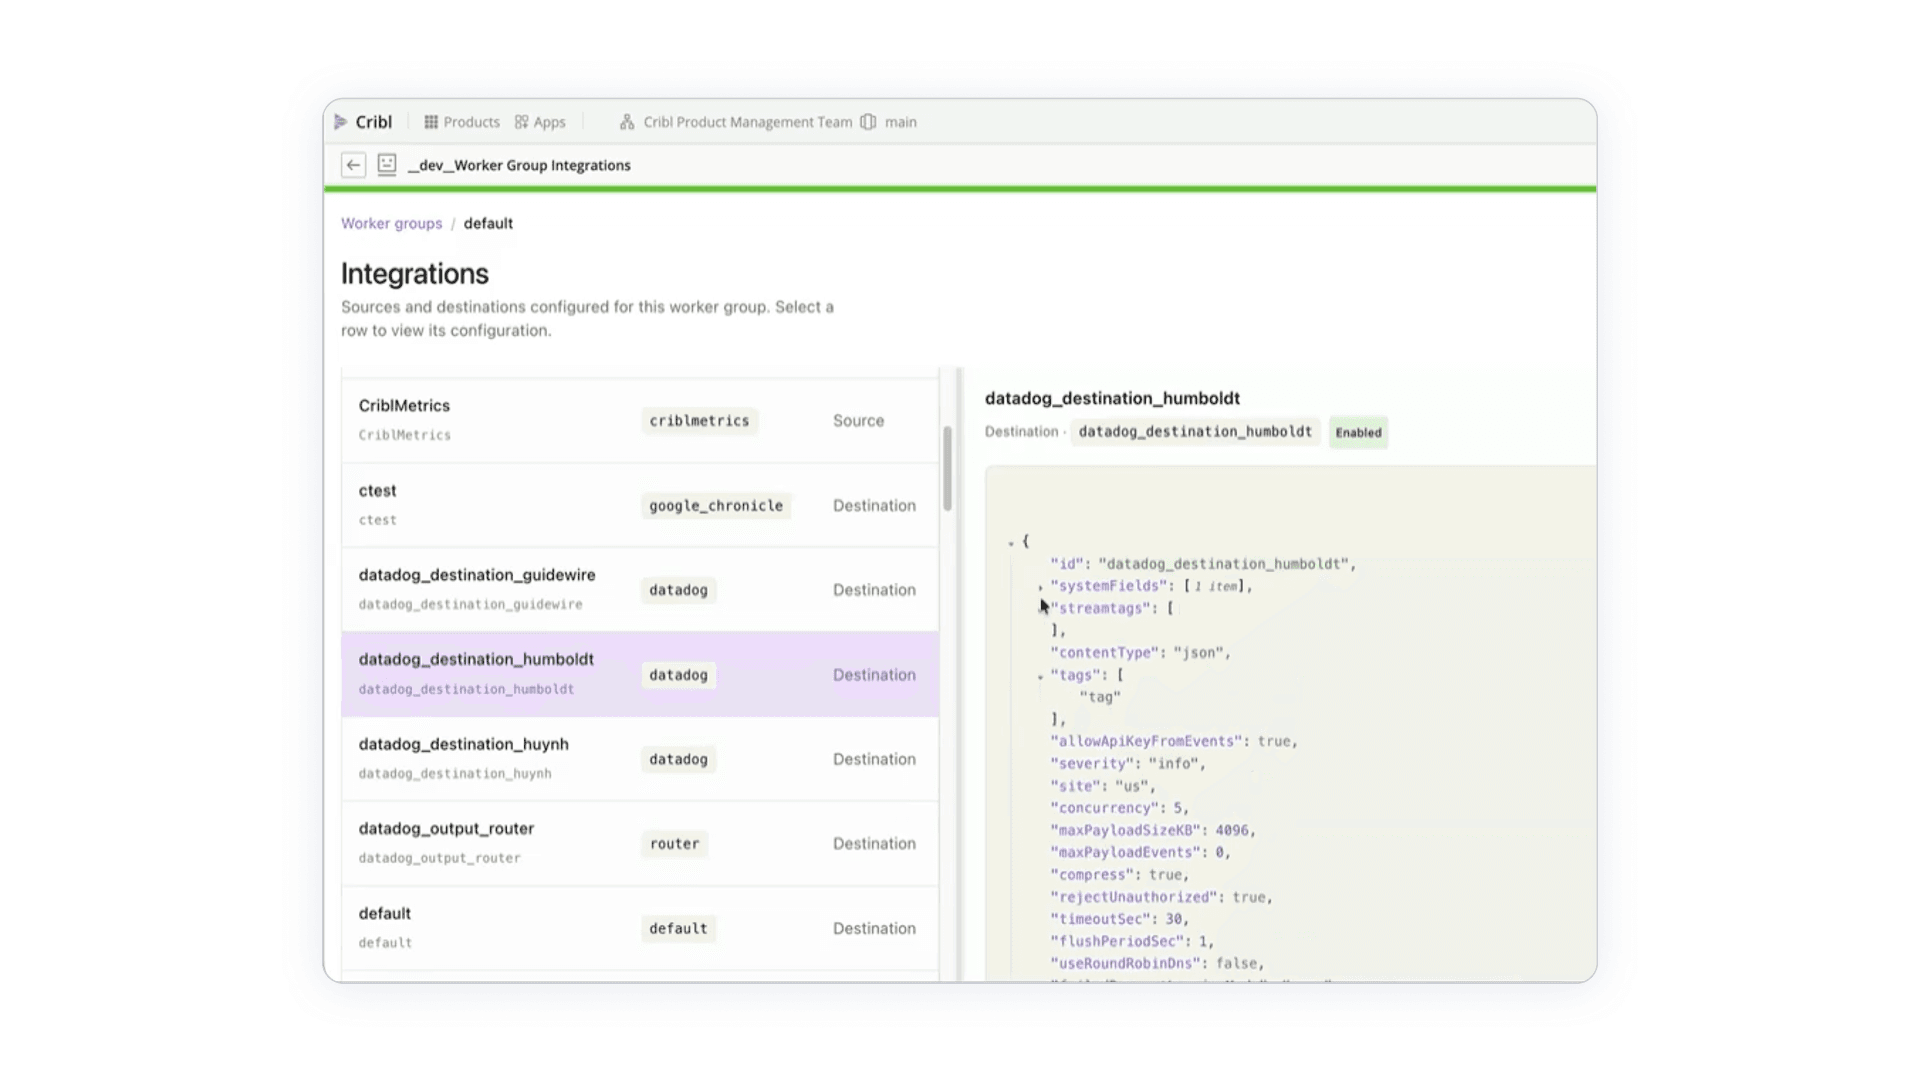Click the integrations list scrollbar
The height and width of the screenshot is (1080, 1920).
(x=947, y=468)
